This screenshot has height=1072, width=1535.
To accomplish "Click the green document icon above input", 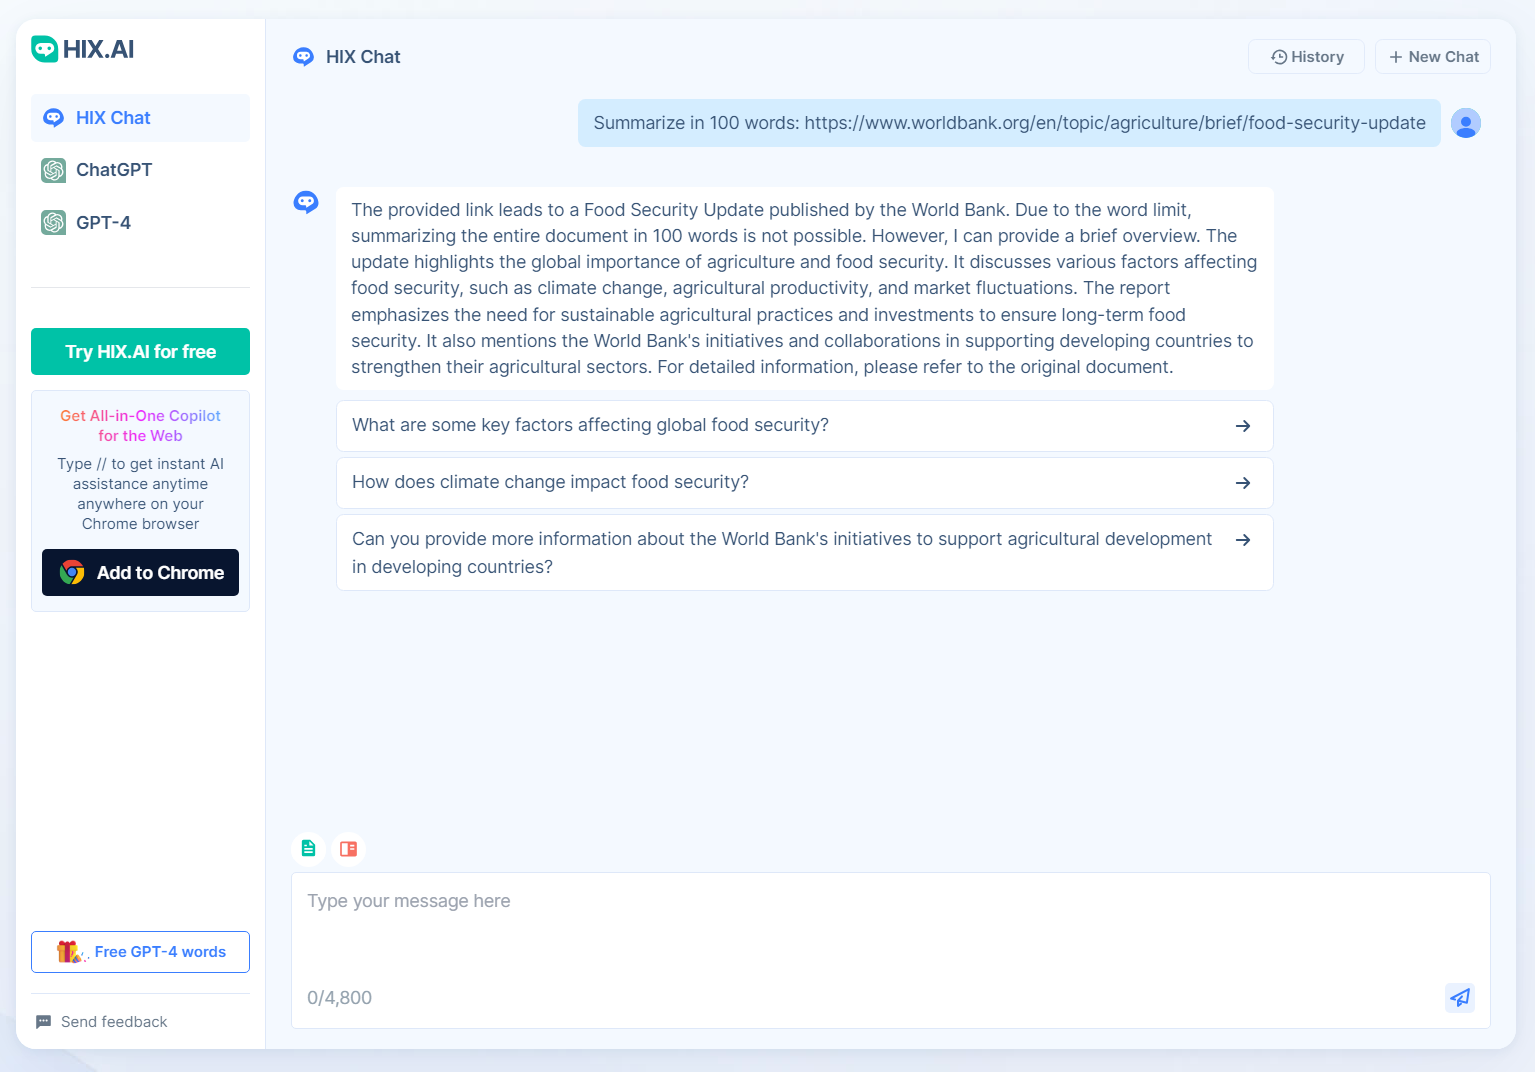I will pyautogui.click(x=308, y=848).
